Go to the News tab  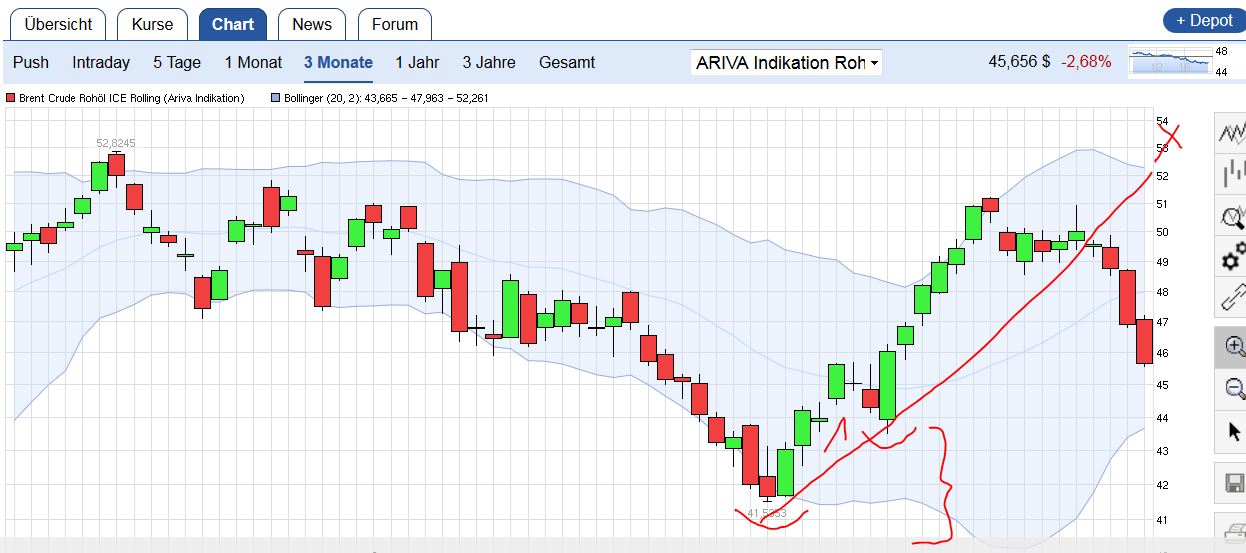tap(312, 24)
